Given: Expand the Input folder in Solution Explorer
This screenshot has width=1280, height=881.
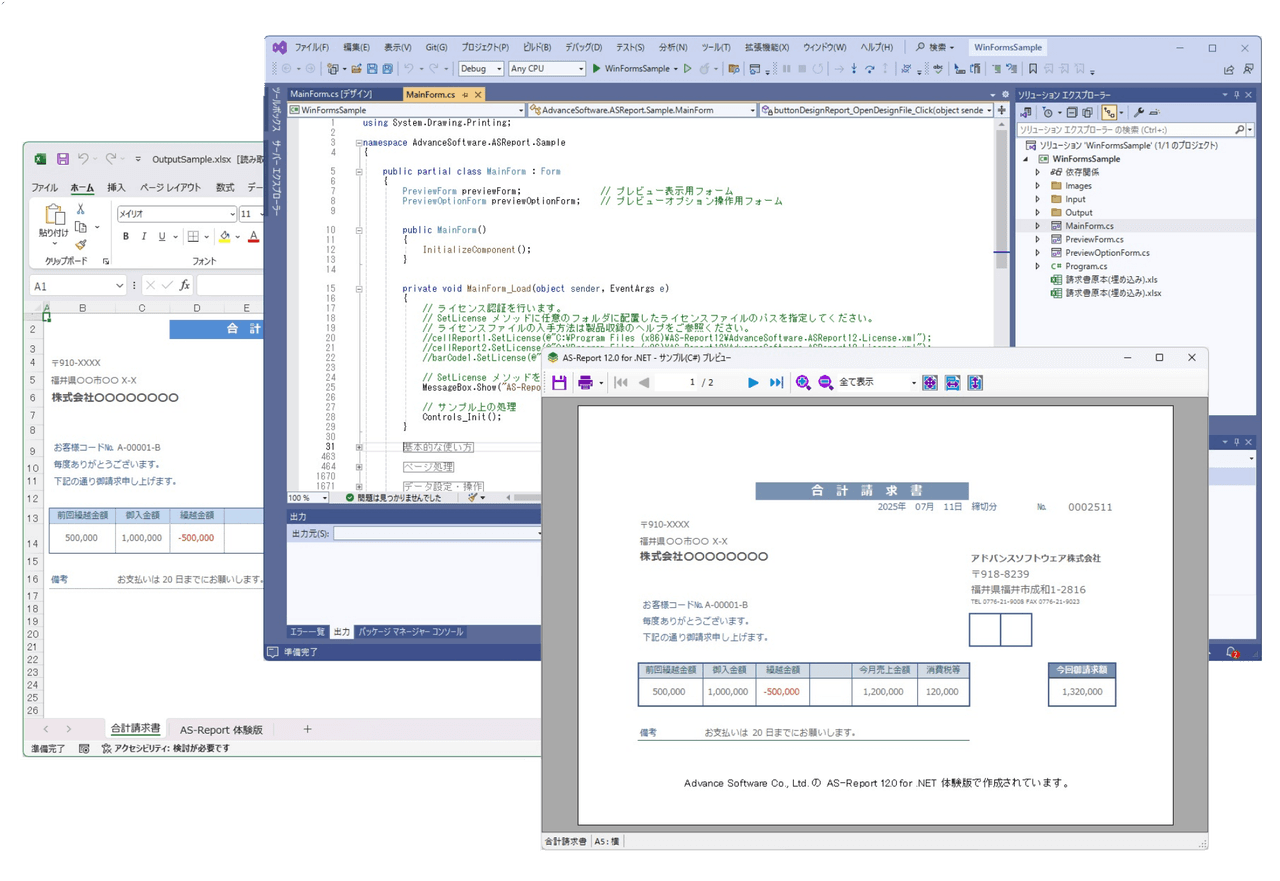Looking at the screenshot, I should tap(1038, 199).
